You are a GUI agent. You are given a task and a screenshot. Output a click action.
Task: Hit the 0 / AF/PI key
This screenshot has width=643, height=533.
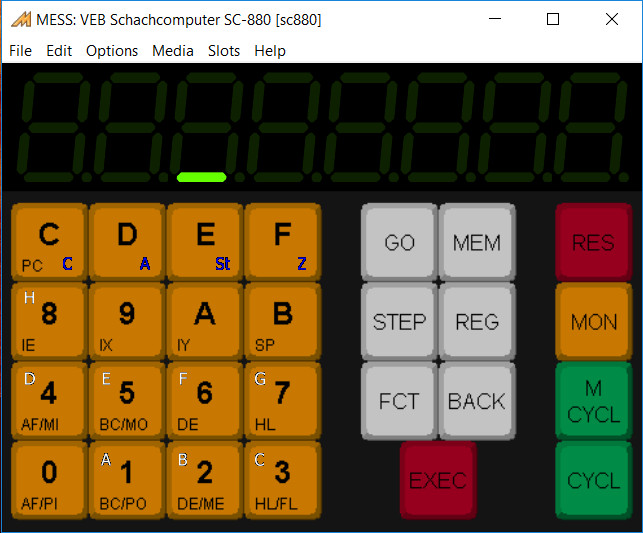[49, 481]
